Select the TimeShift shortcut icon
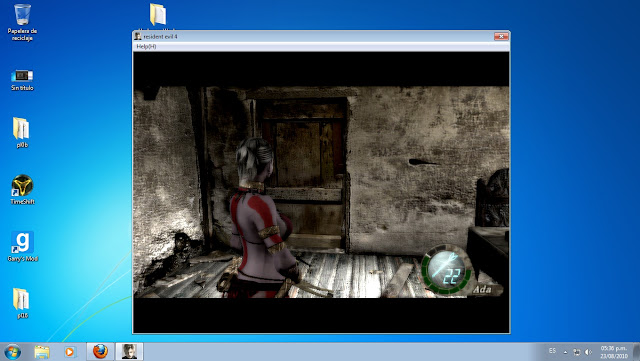Image resolution: width=640 pixels, height=361 pixels. 22,189
